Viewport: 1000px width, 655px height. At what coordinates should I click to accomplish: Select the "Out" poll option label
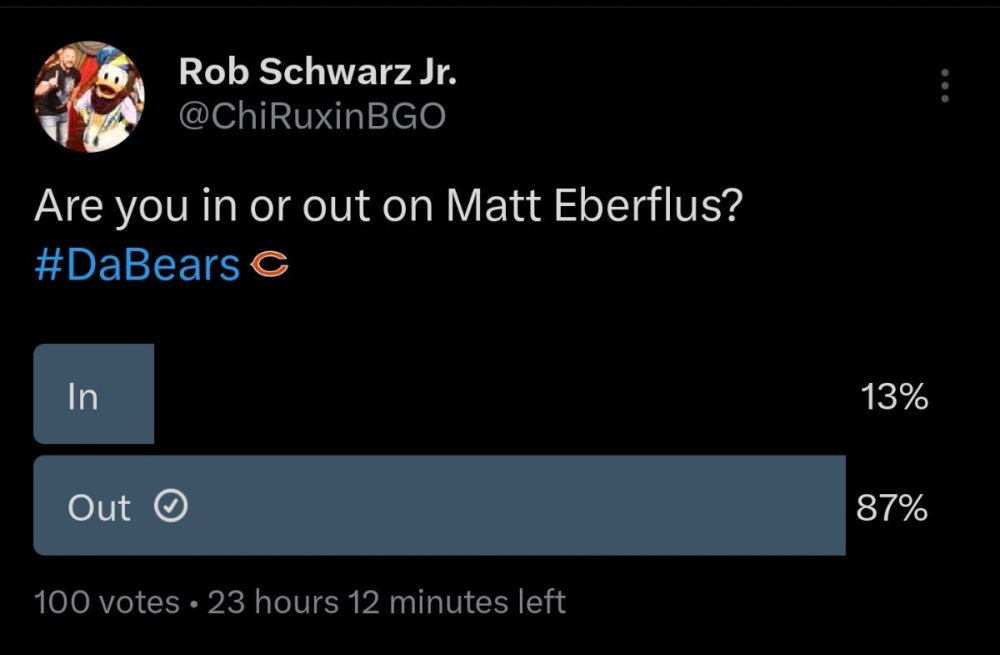tap(99, 508)
